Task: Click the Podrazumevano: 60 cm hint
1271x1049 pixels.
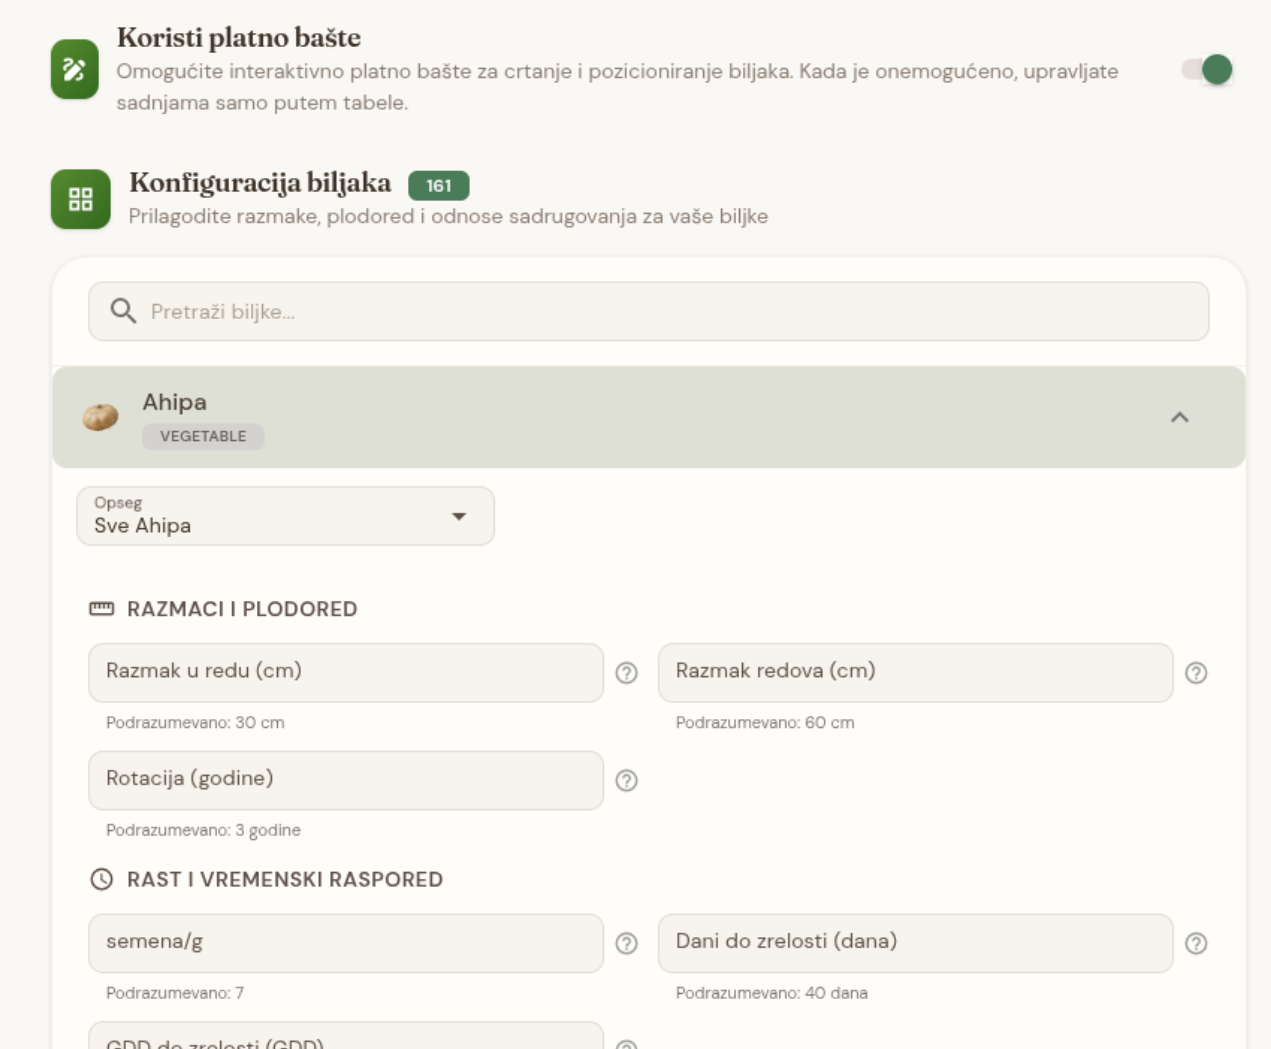Action: (765, 722)
